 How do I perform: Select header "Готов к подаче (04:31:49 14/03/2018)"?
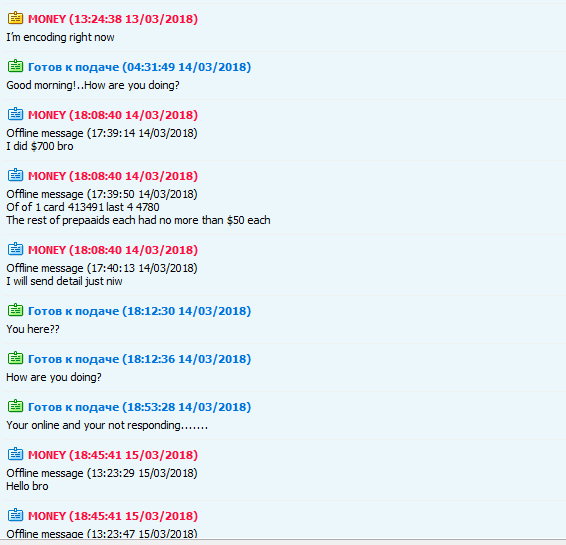[139, 67]
